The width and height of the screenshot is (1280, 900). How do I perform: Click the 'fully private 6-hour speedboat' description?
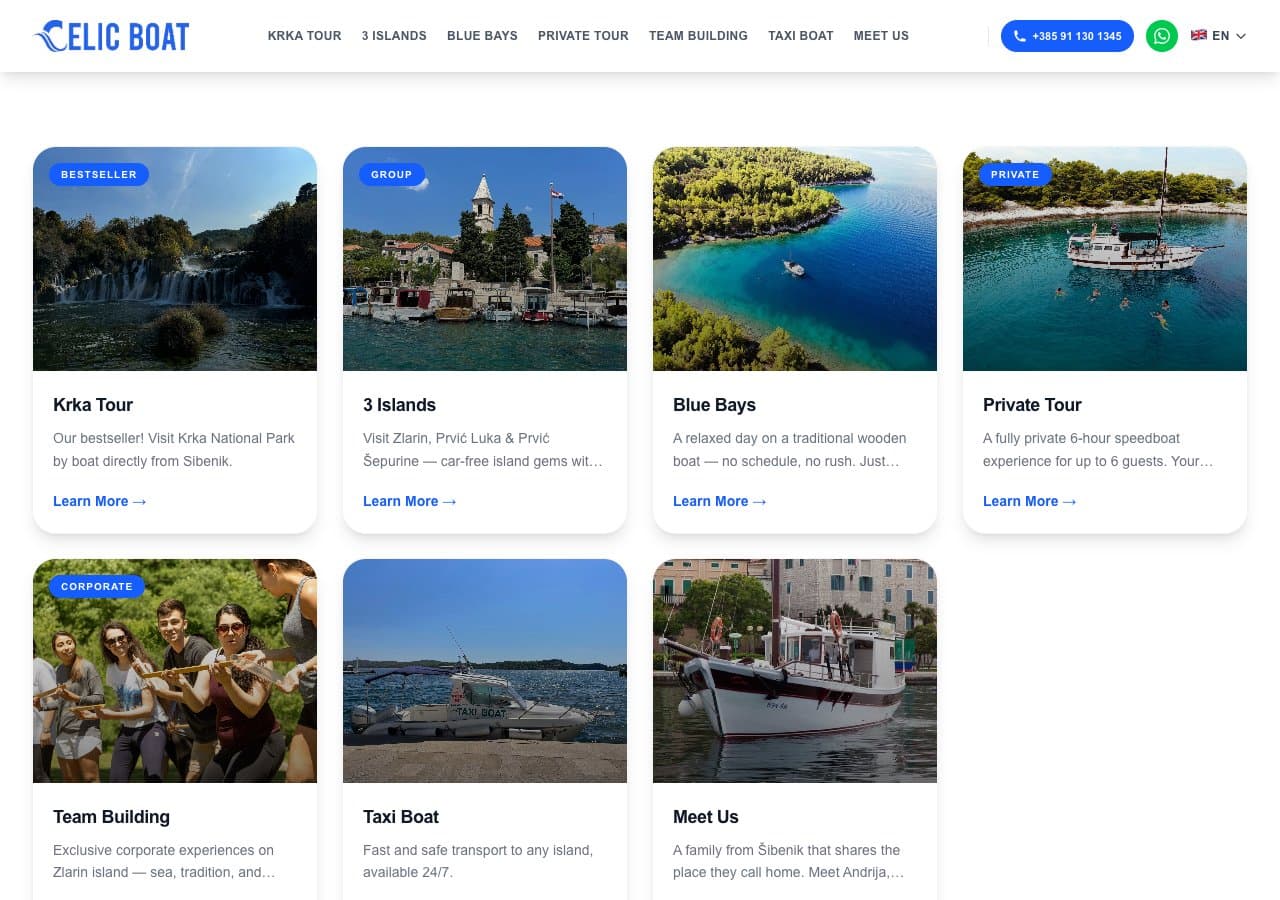point(1098,450)
